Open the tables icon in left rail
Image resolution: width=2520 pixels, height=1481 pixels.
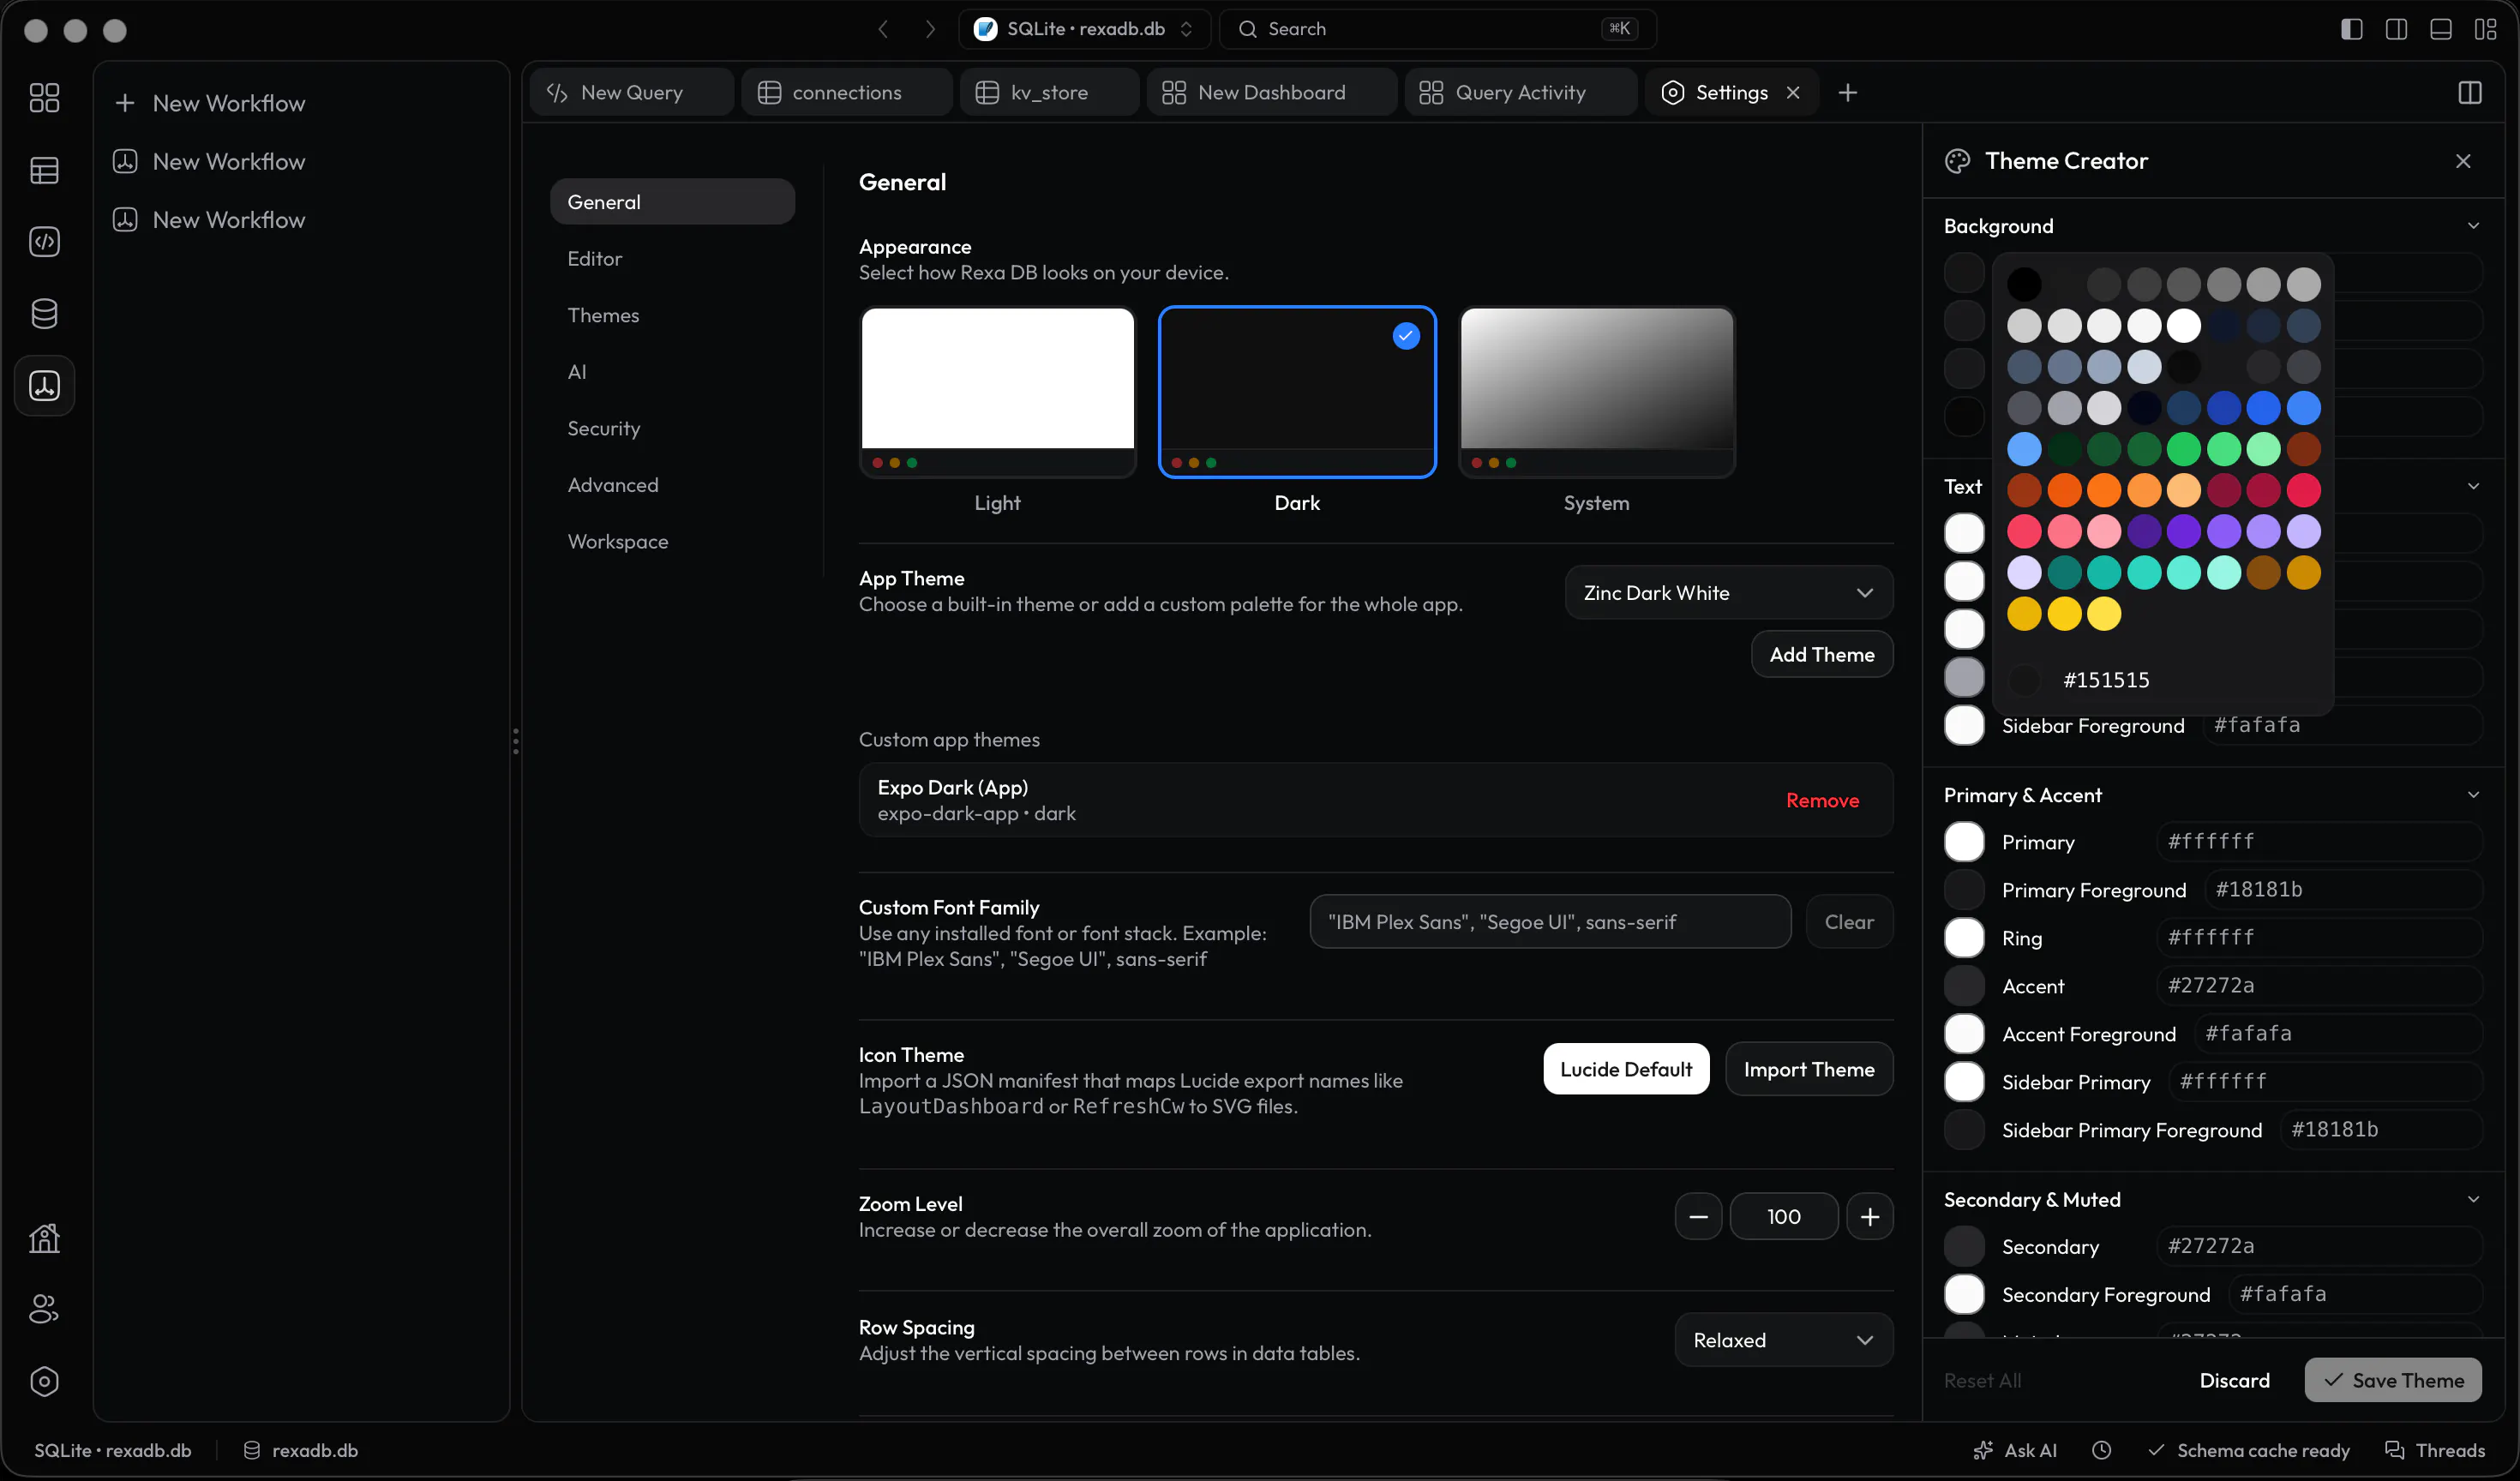pos(44,170)
